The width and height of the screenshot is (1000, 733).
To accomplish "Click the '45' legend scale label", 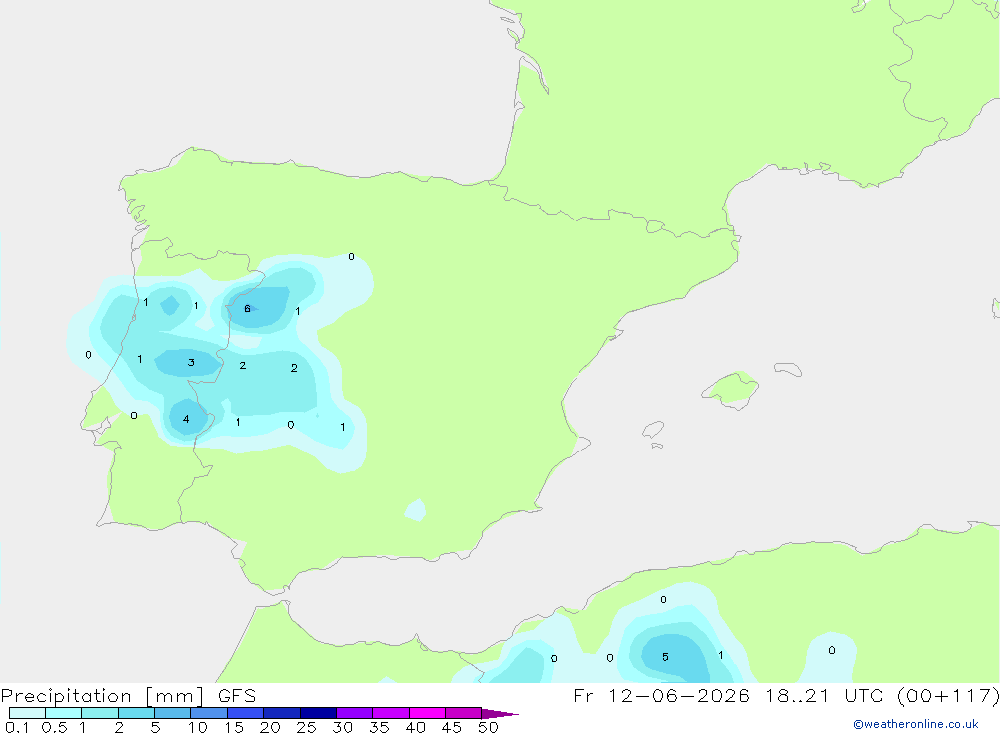I will (452, 727).
